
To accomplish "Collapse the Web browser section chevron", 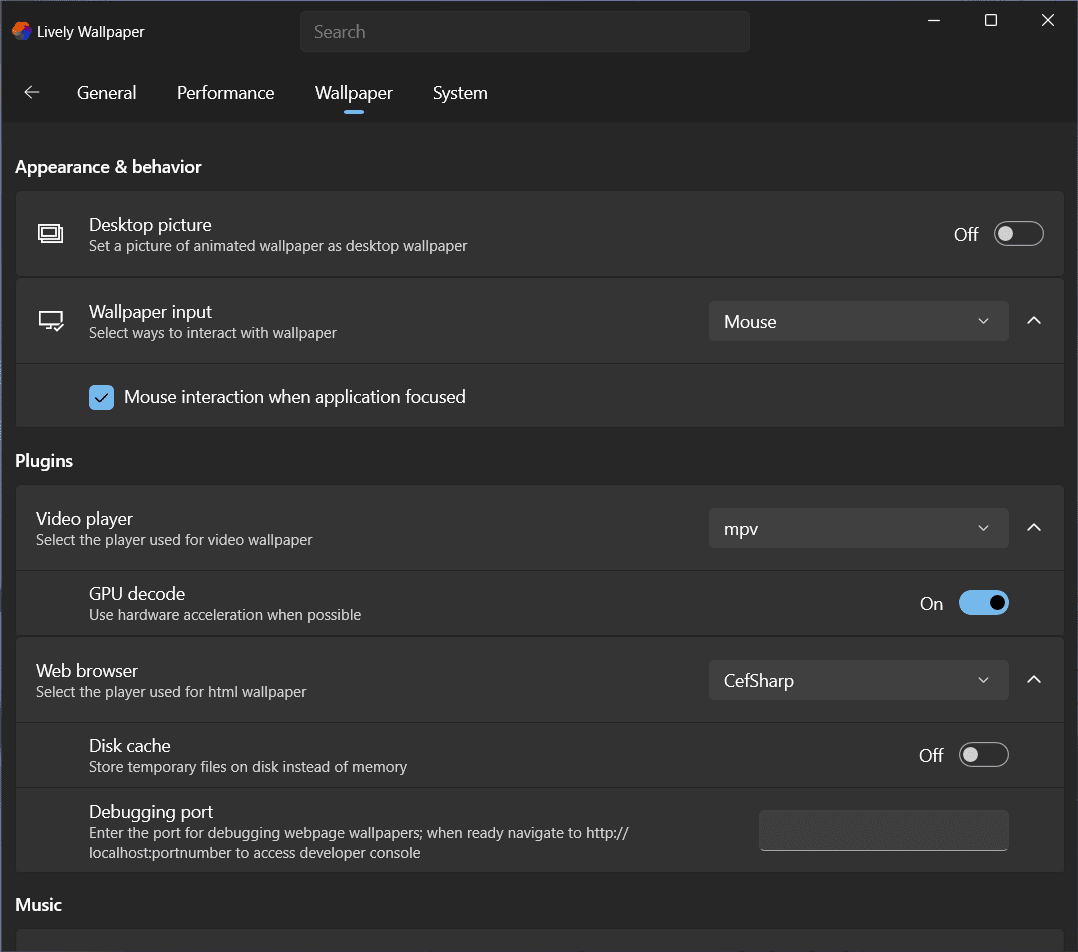I will 1035,680.
